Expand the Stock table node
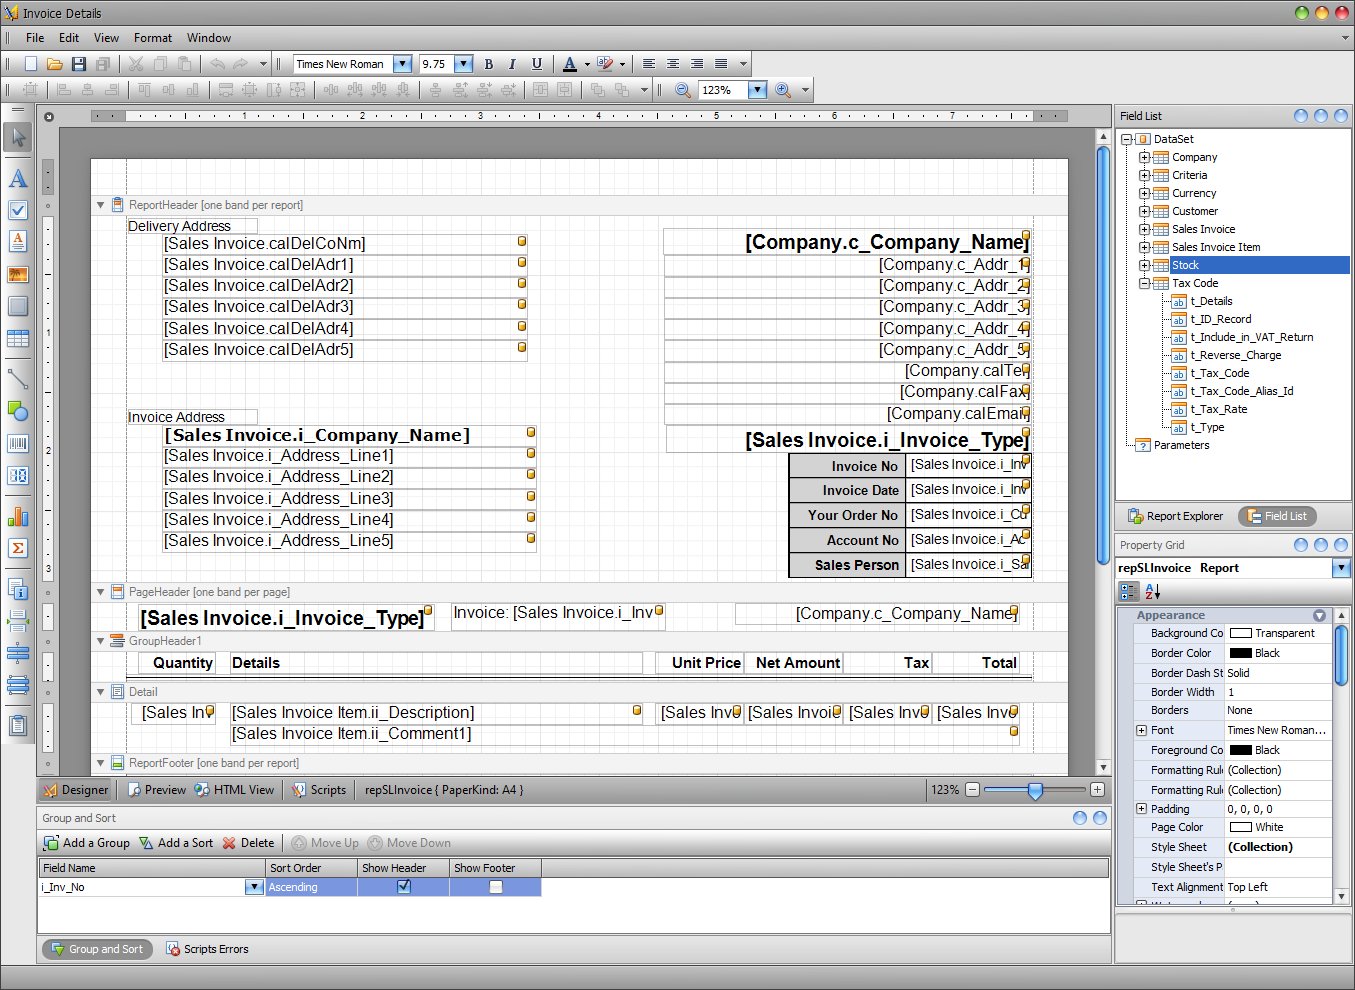Image resolution: width=1355 pixels, height=990 pixels. 1144,265
